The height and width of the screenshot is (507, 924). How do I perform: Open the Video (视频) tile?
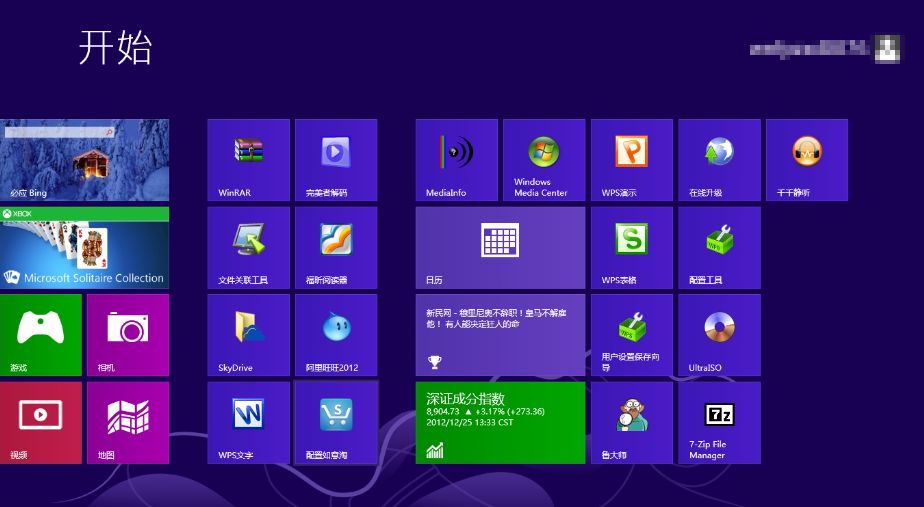(41, 423)
